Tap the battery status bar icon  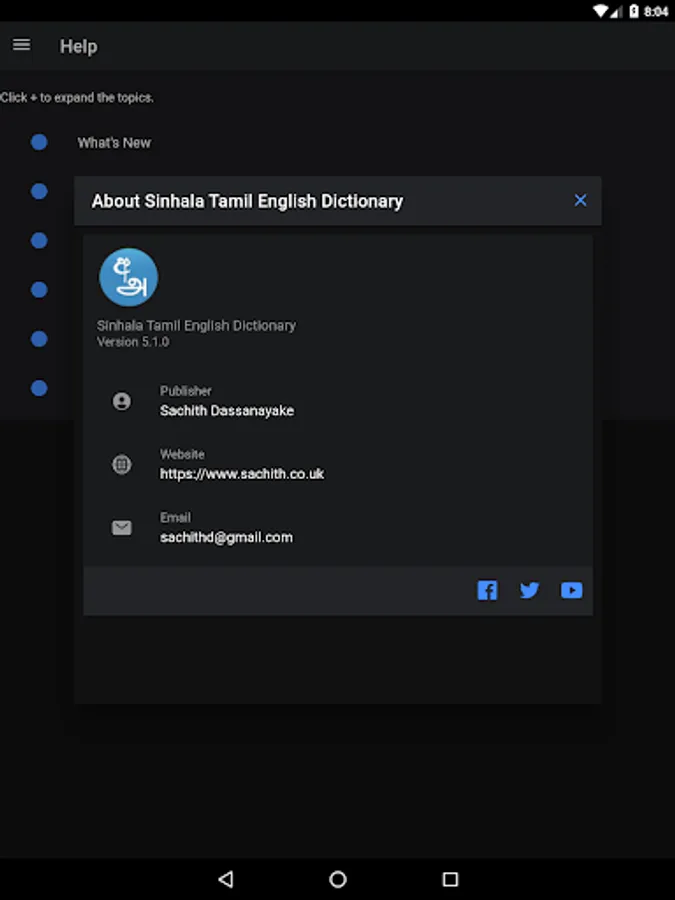pos(634,11)
